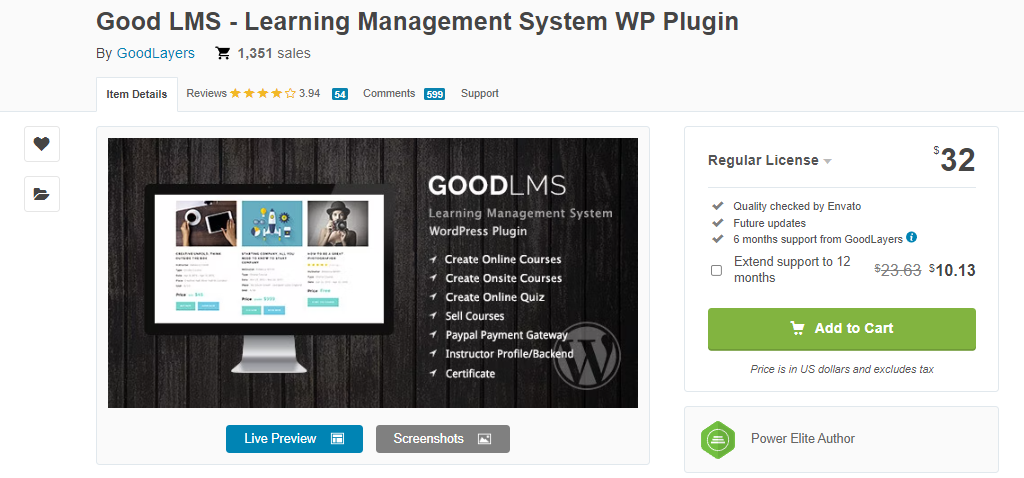
Task: Click the struck-through $23.63 price
Action: (x=898, y=270)
